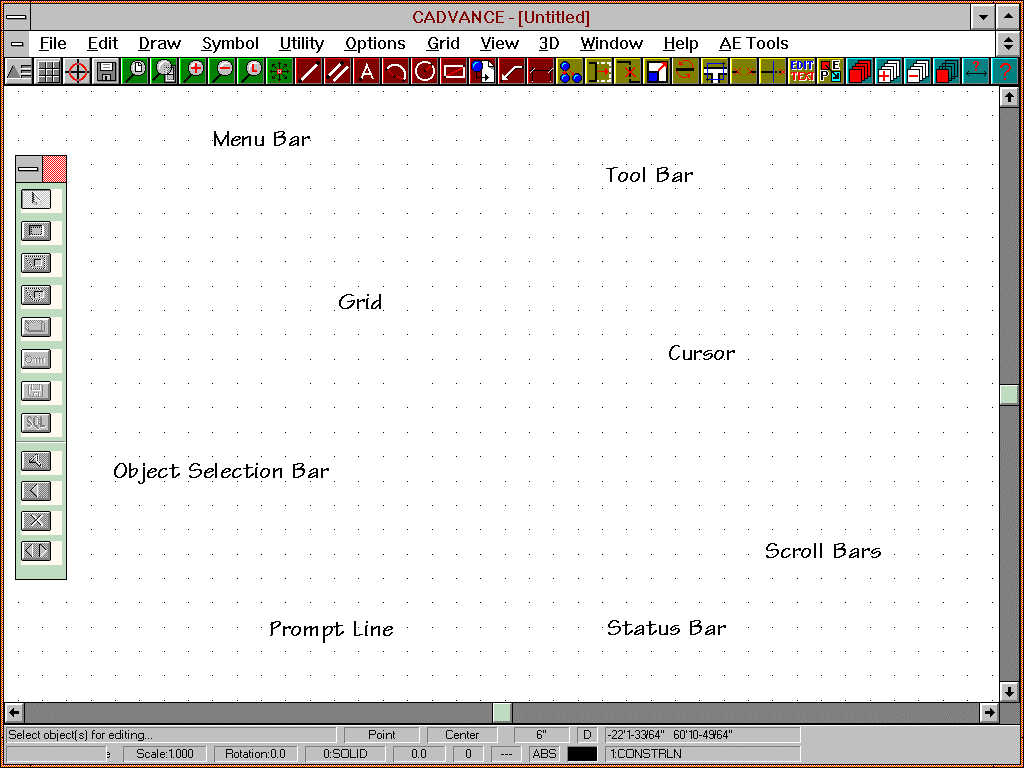The width and height of the screenshot is (1024, 768).
Task: Click the SQL button in selection bar
Action: pos(36,423)
